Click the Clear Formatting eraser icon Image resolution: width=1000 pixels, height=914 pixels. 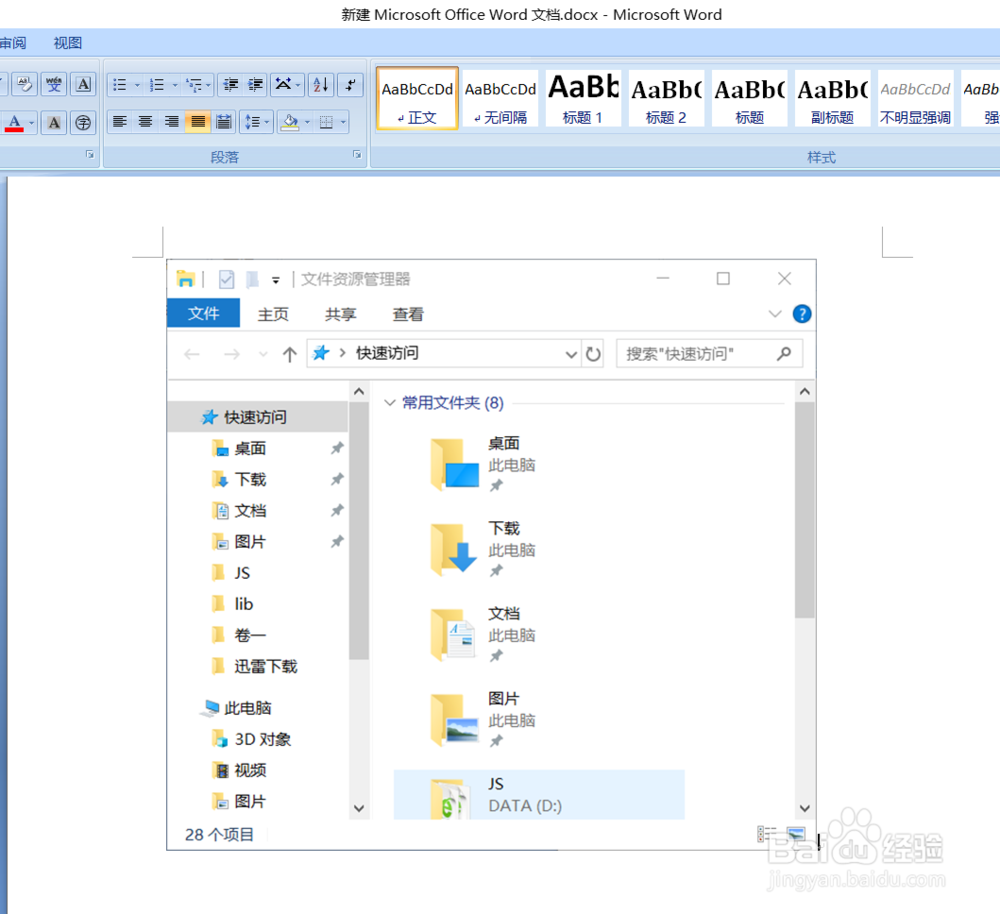click(24, 84)
